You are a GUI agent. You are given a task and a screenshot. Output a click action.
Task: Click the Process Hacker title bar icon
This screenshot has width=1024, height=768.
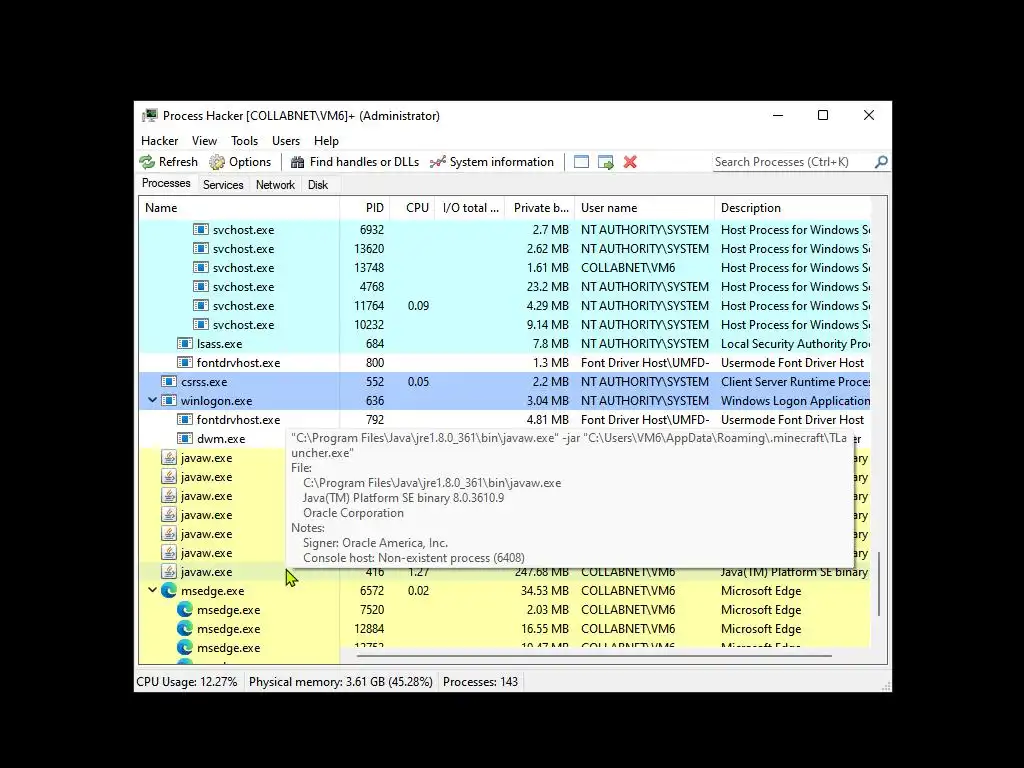click(150, 116)
